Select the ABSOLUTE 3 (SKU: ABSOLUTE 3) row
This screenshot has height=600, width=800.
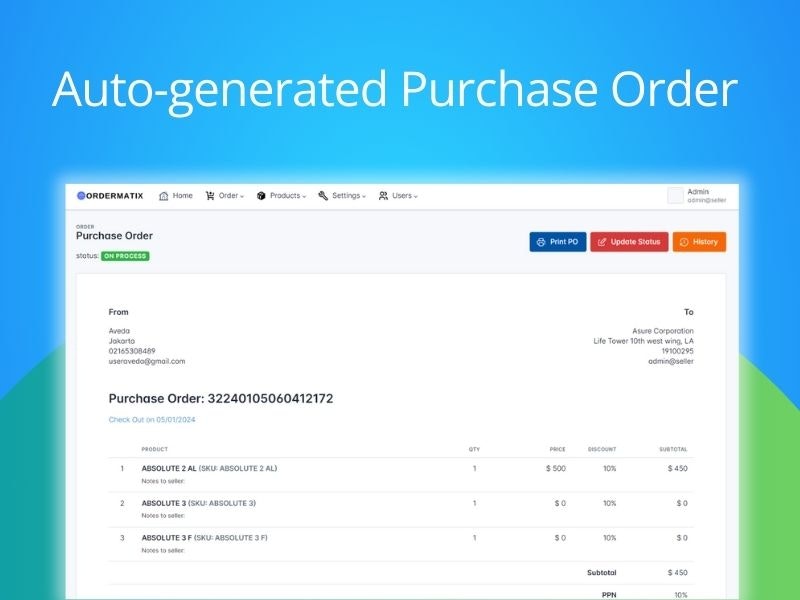click(x=401, y=509)
